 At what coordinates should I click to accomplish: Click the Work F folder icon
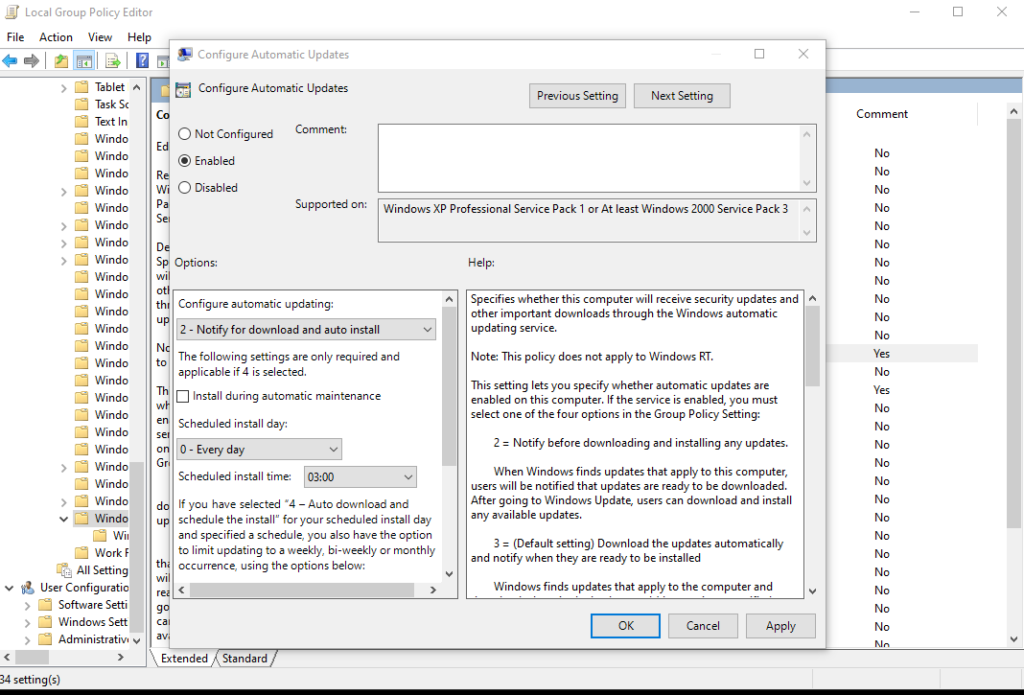[x=82, y=553]
